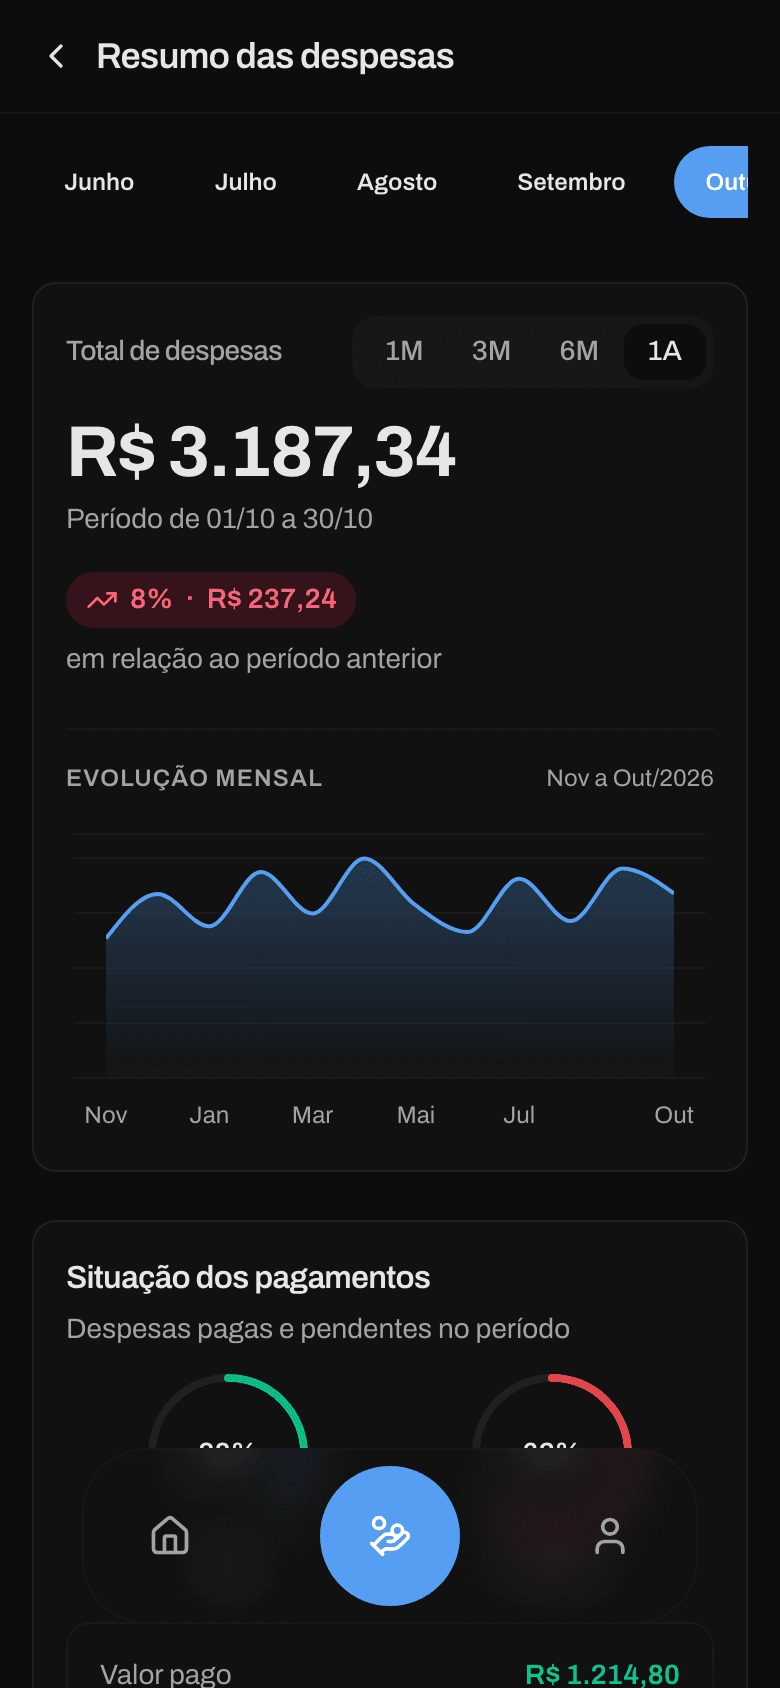Click the Mar axis label
This screenshot has width=780, height=1688.
[312, 1115]
